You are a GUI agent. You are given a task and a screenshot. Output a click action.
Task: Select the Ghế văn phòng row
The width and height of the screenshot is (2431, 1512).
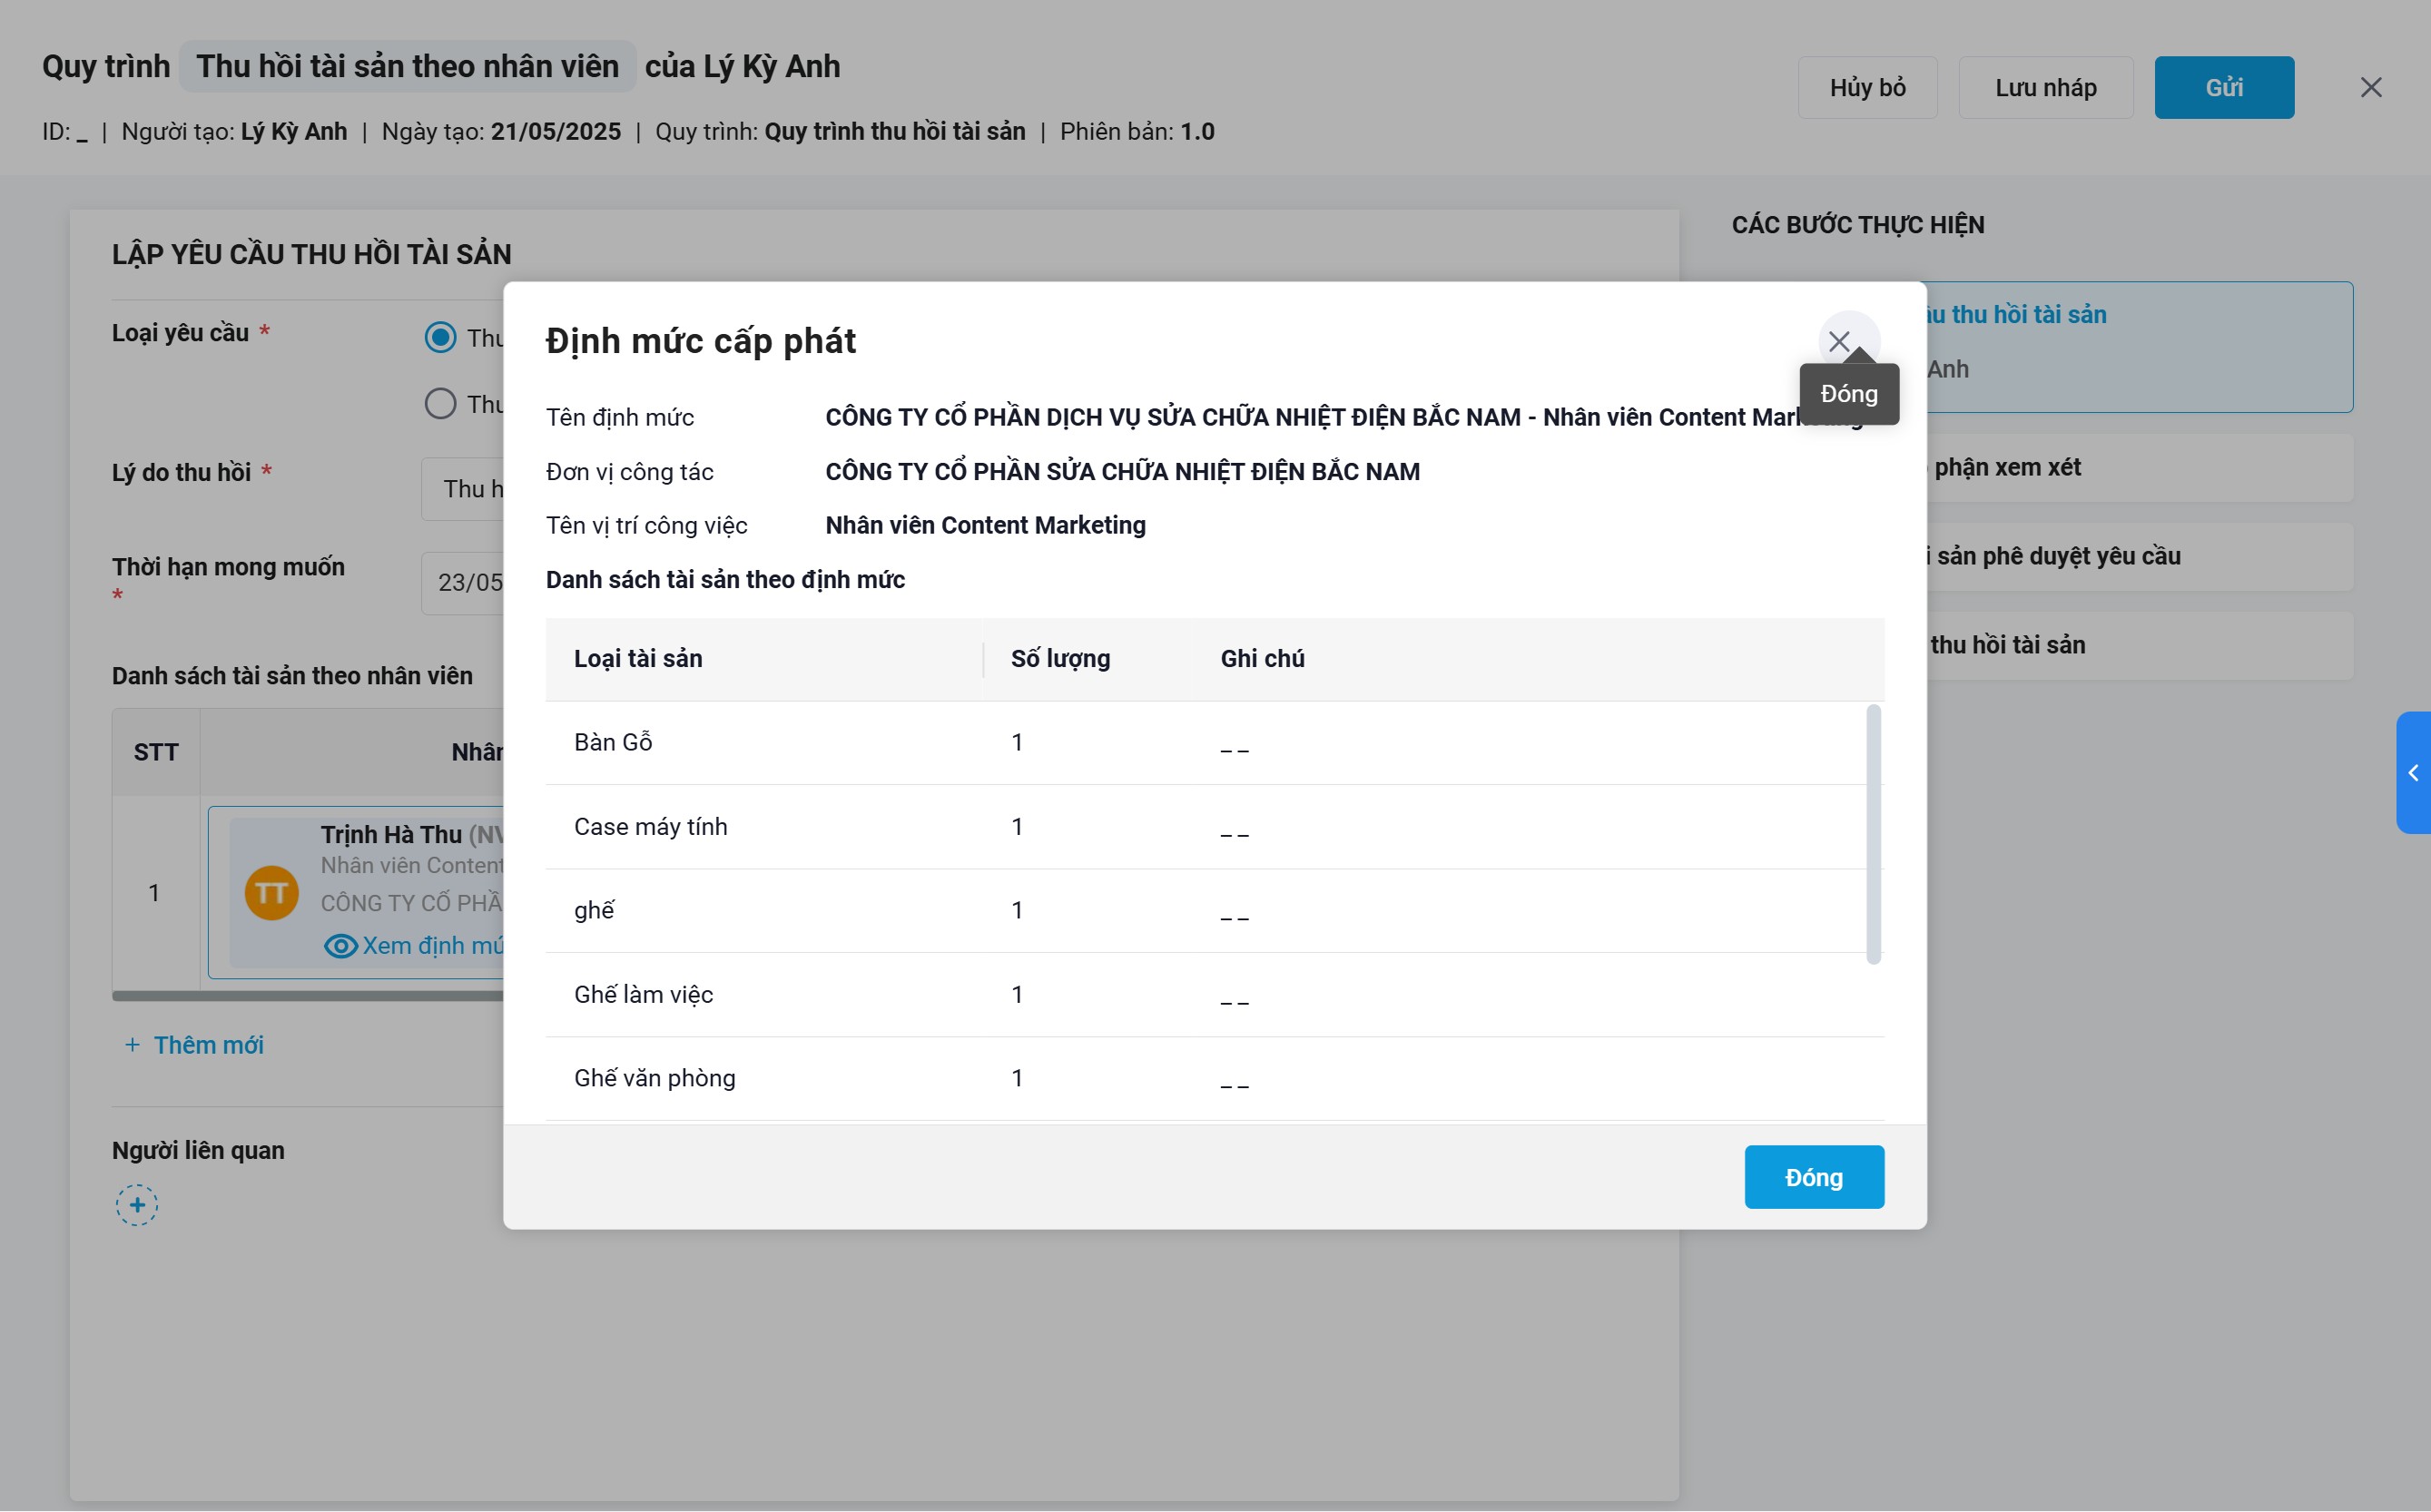pos(1214,1079)
